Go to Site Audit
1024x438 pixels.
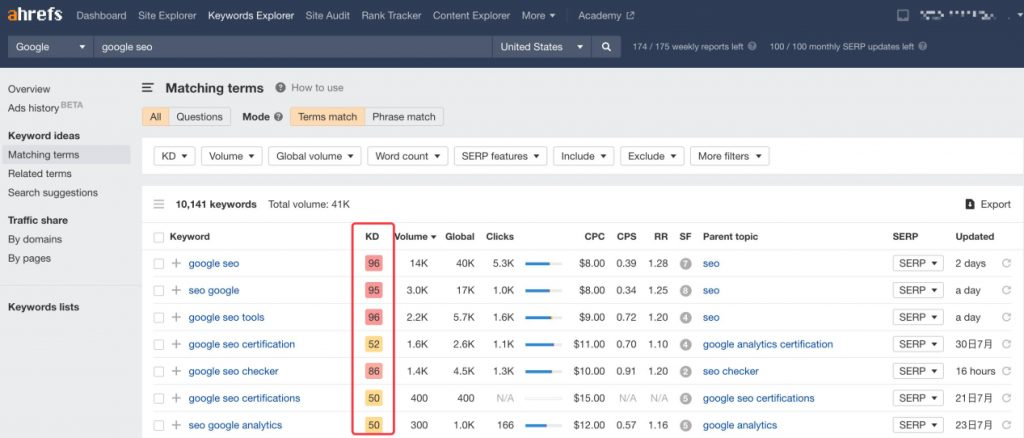(x=328, y=16)
